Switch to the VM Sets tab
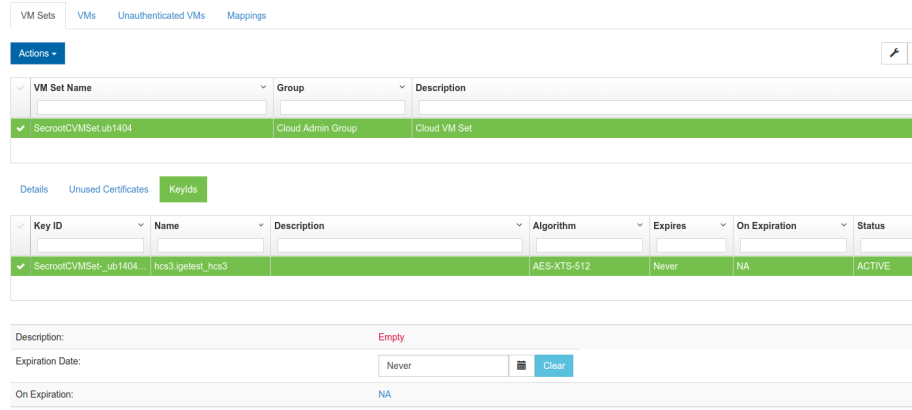The width and height of the screenshot is (912, 410). (x=38, y=16)
